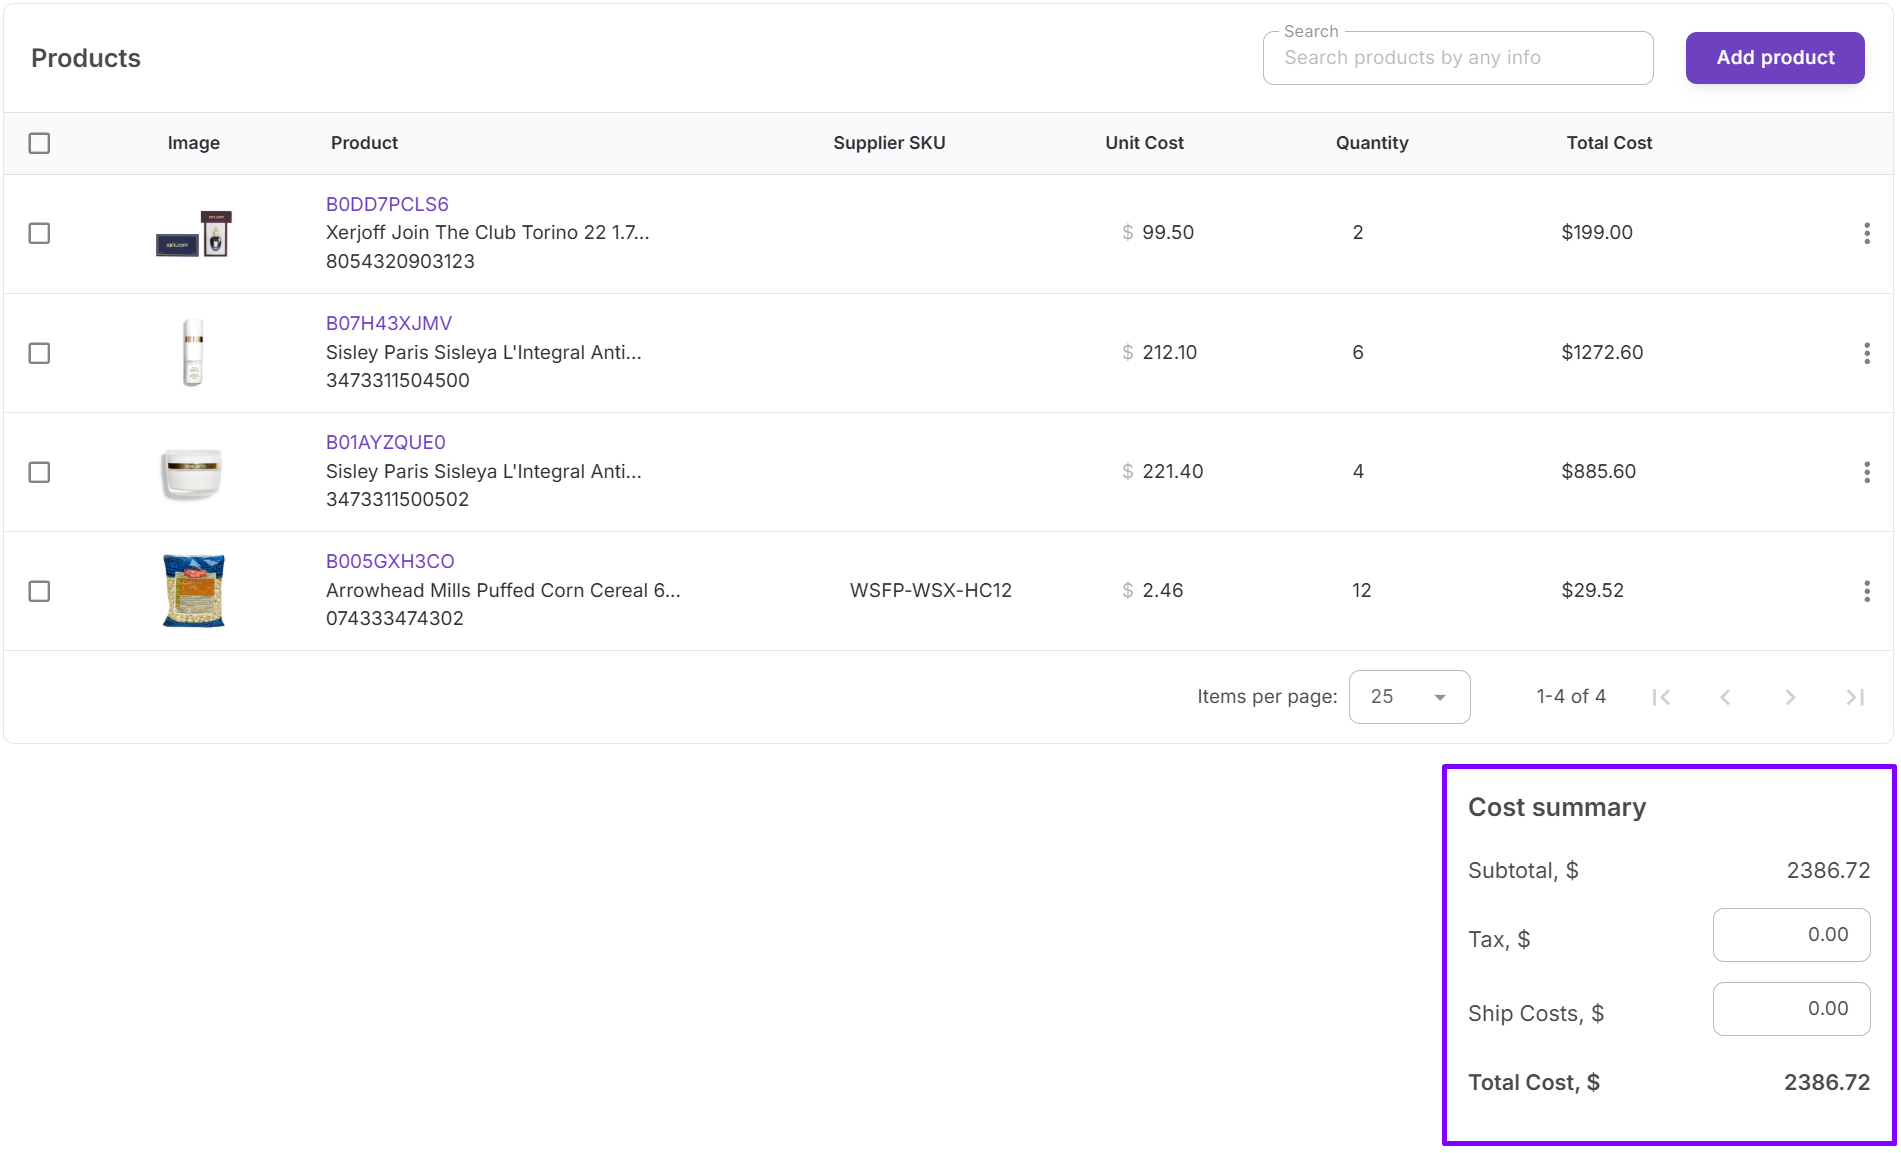Open more options for Arrowhead Mills cereal
The height and width of the screenshot is (1153, 1901).
coord(1866,591)
